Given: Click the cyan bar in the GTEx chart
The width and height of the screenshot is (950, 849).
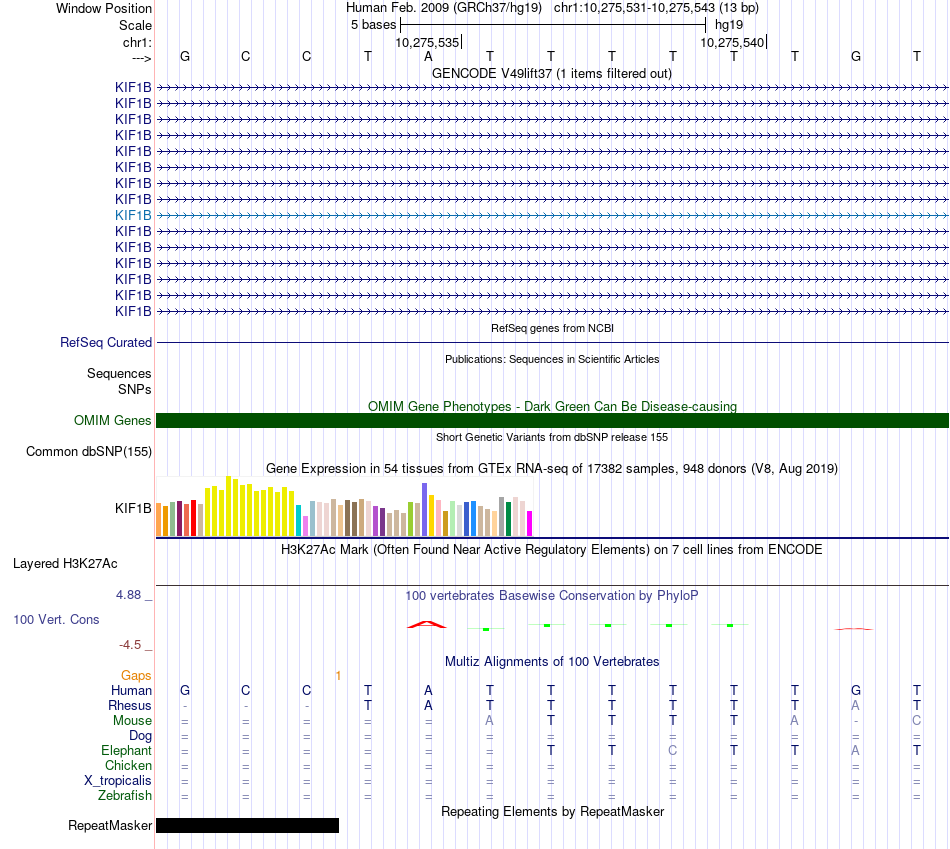Looking at the screenshot, I should [x=298, y=521].
